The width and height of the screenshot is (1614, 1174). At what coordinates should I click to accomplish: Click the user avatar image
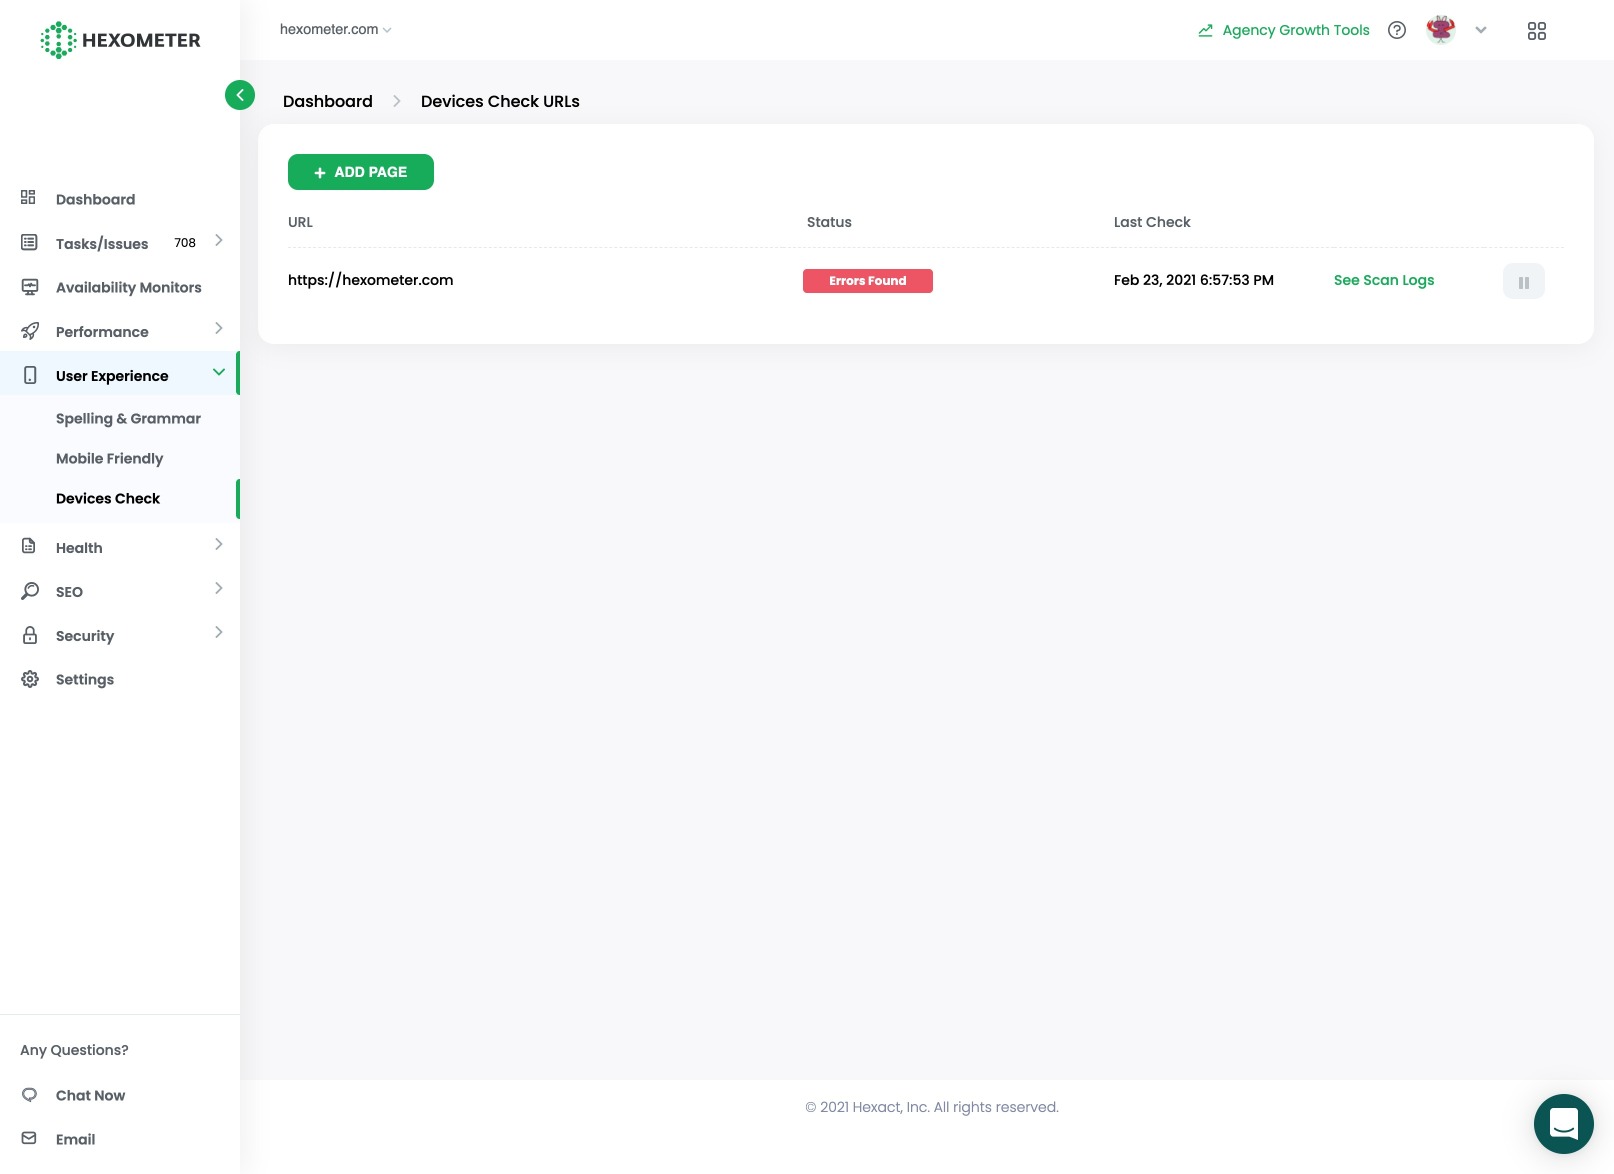pyautogui.click(x=1441, y=30)
